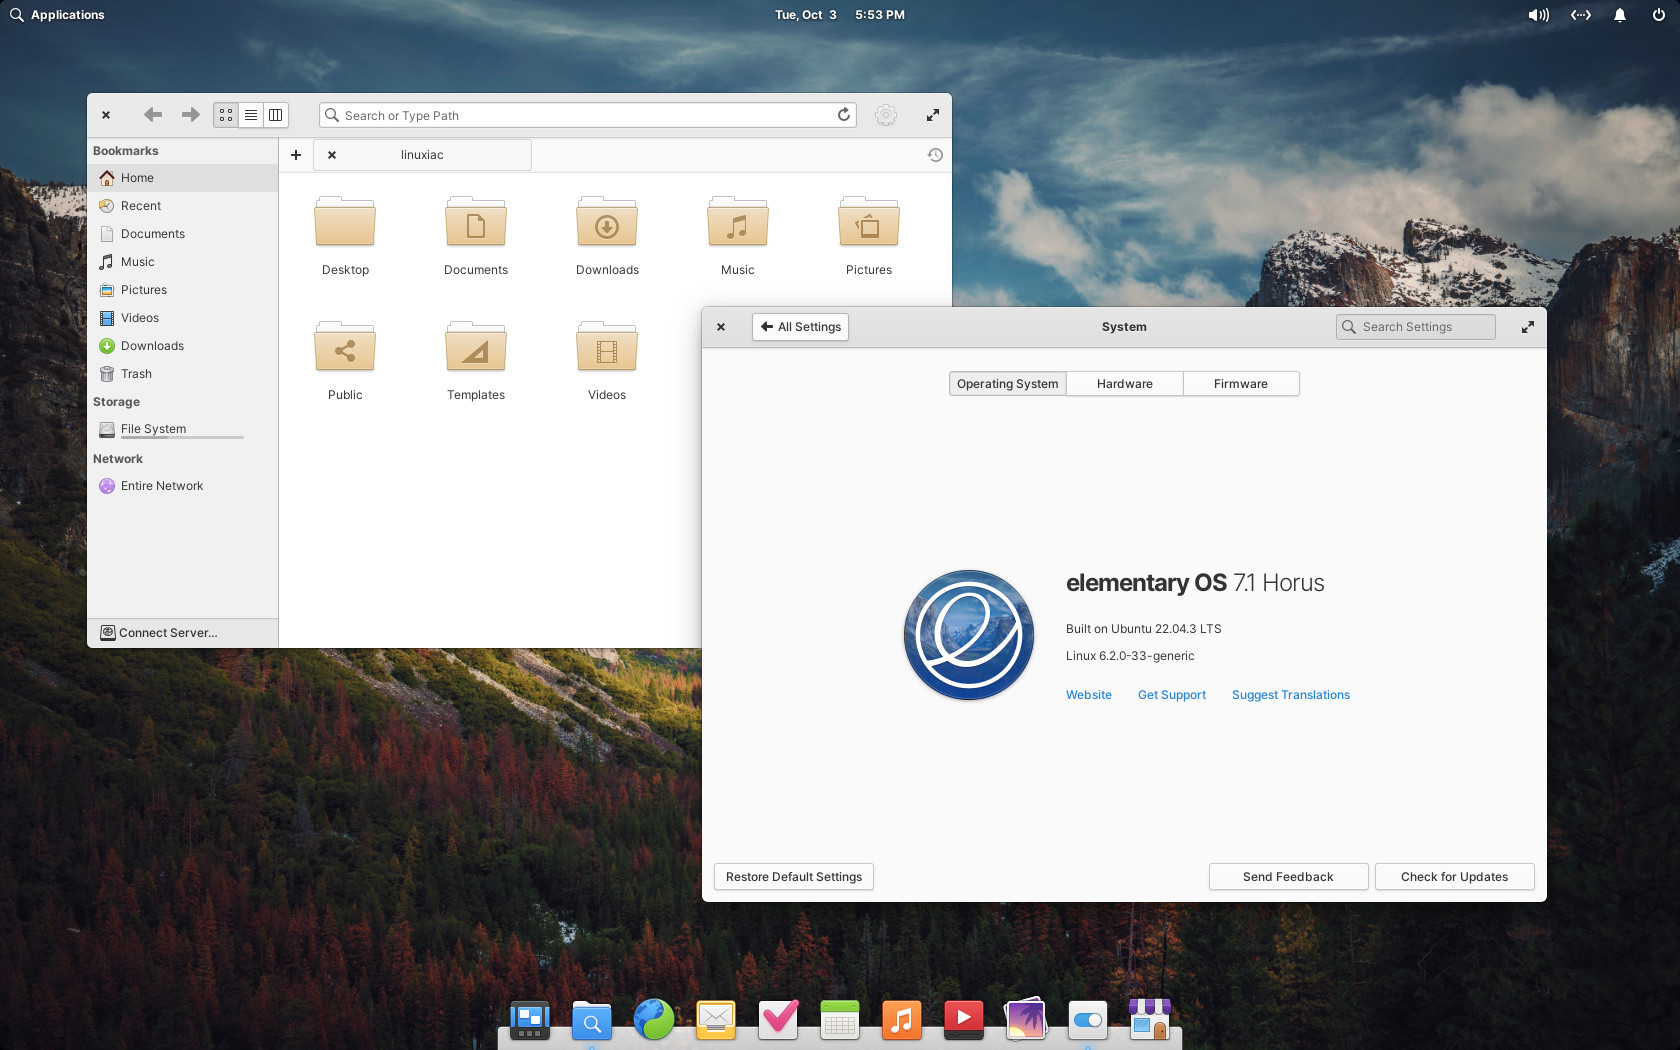Go forward in Files window

pyautogui.click(x=190, y=115)
